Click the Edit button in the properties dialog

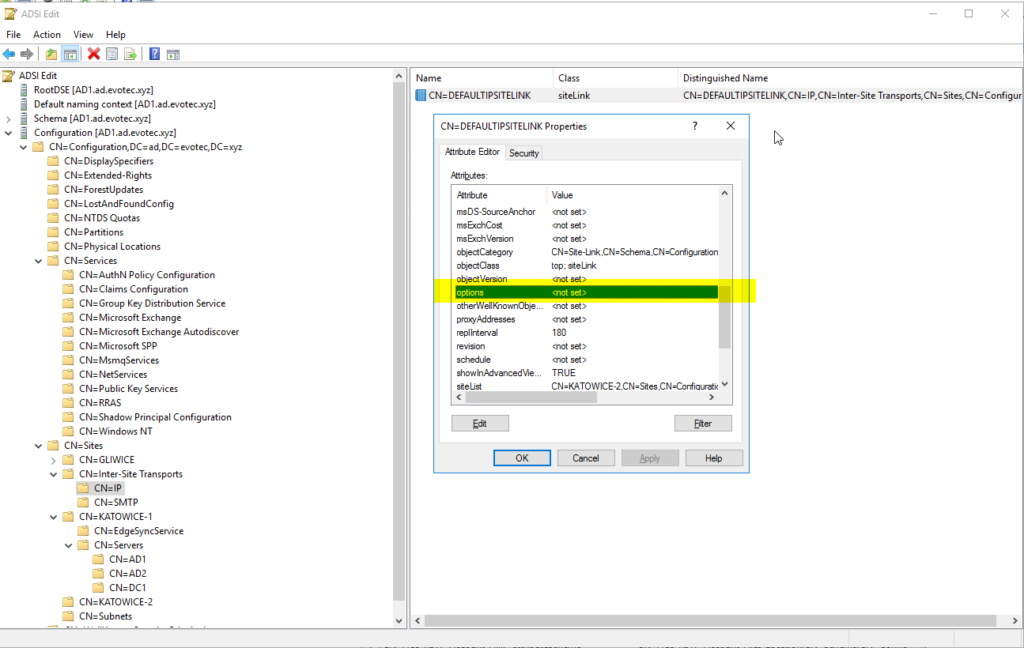pyautogui.click(x=480, y=422)
